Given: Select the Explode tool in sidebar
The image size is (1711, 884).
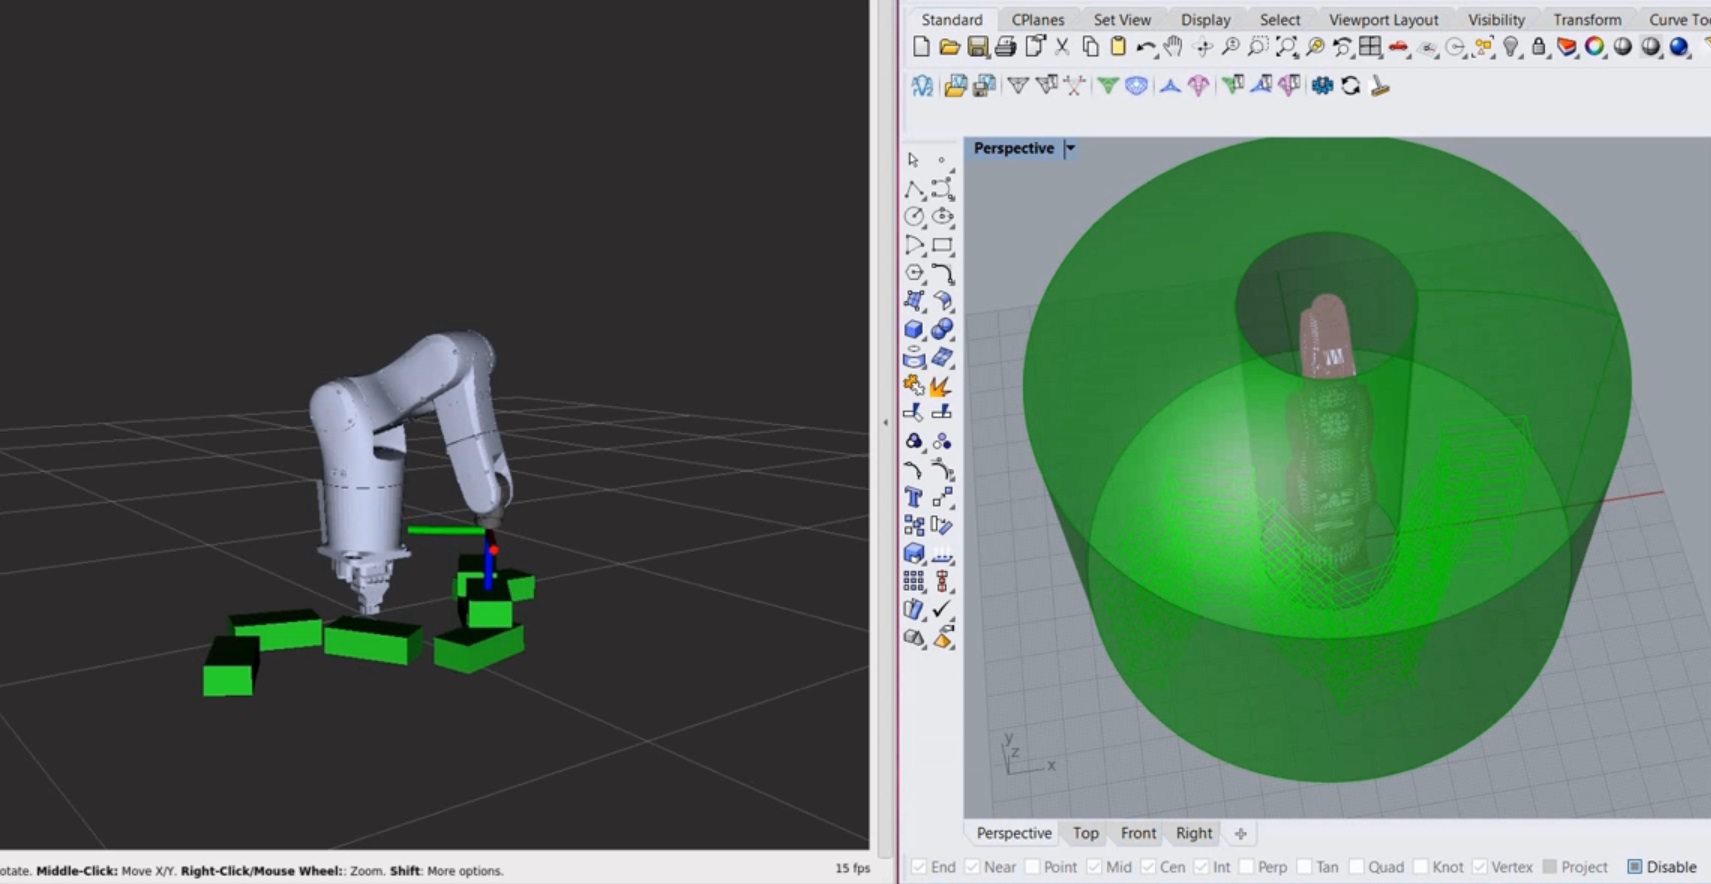Looking at the screenshot, I should tap(941, 385).
